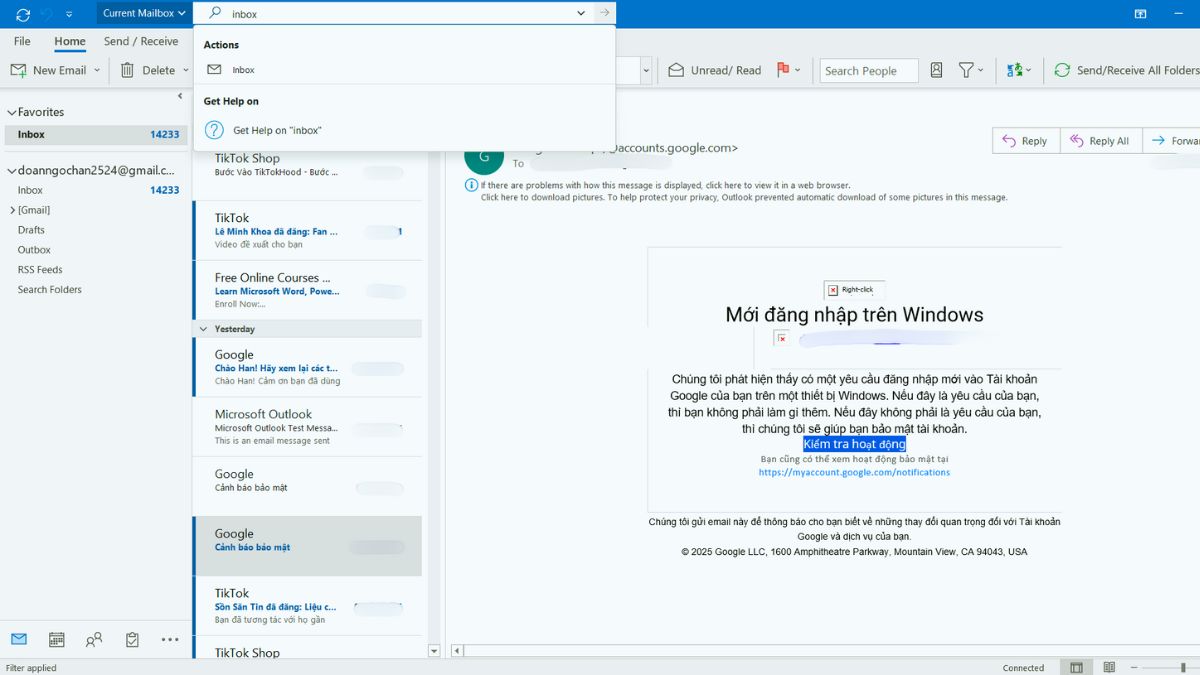The width and height of the screenshot is (1200, 675).
Task: Toggle Unread/Read status for the message
Action: [714, 70]
